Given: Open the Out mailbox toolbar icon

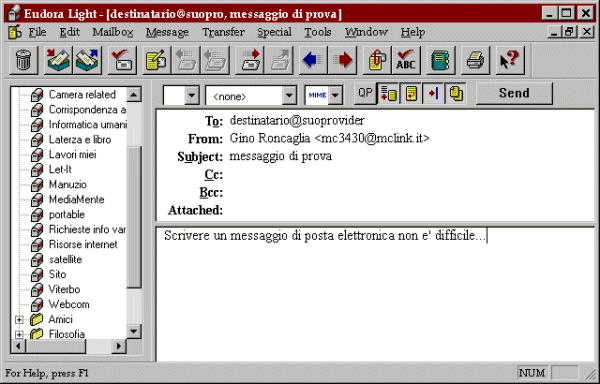Looking at the screenshot, I should tap(87, 60).
